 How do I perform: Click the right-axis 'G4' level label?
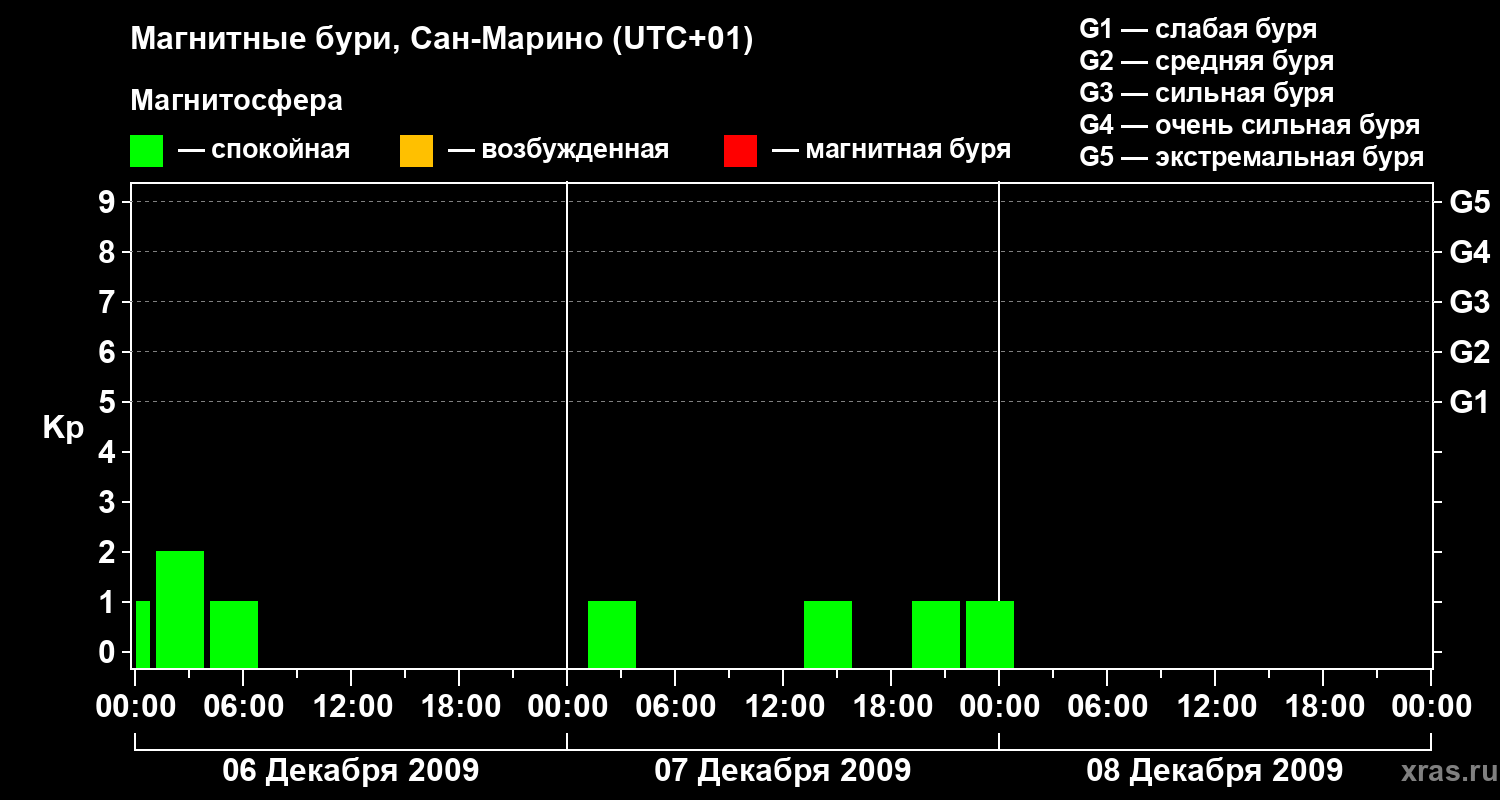pyautogui.click(x=1470, y=252)
